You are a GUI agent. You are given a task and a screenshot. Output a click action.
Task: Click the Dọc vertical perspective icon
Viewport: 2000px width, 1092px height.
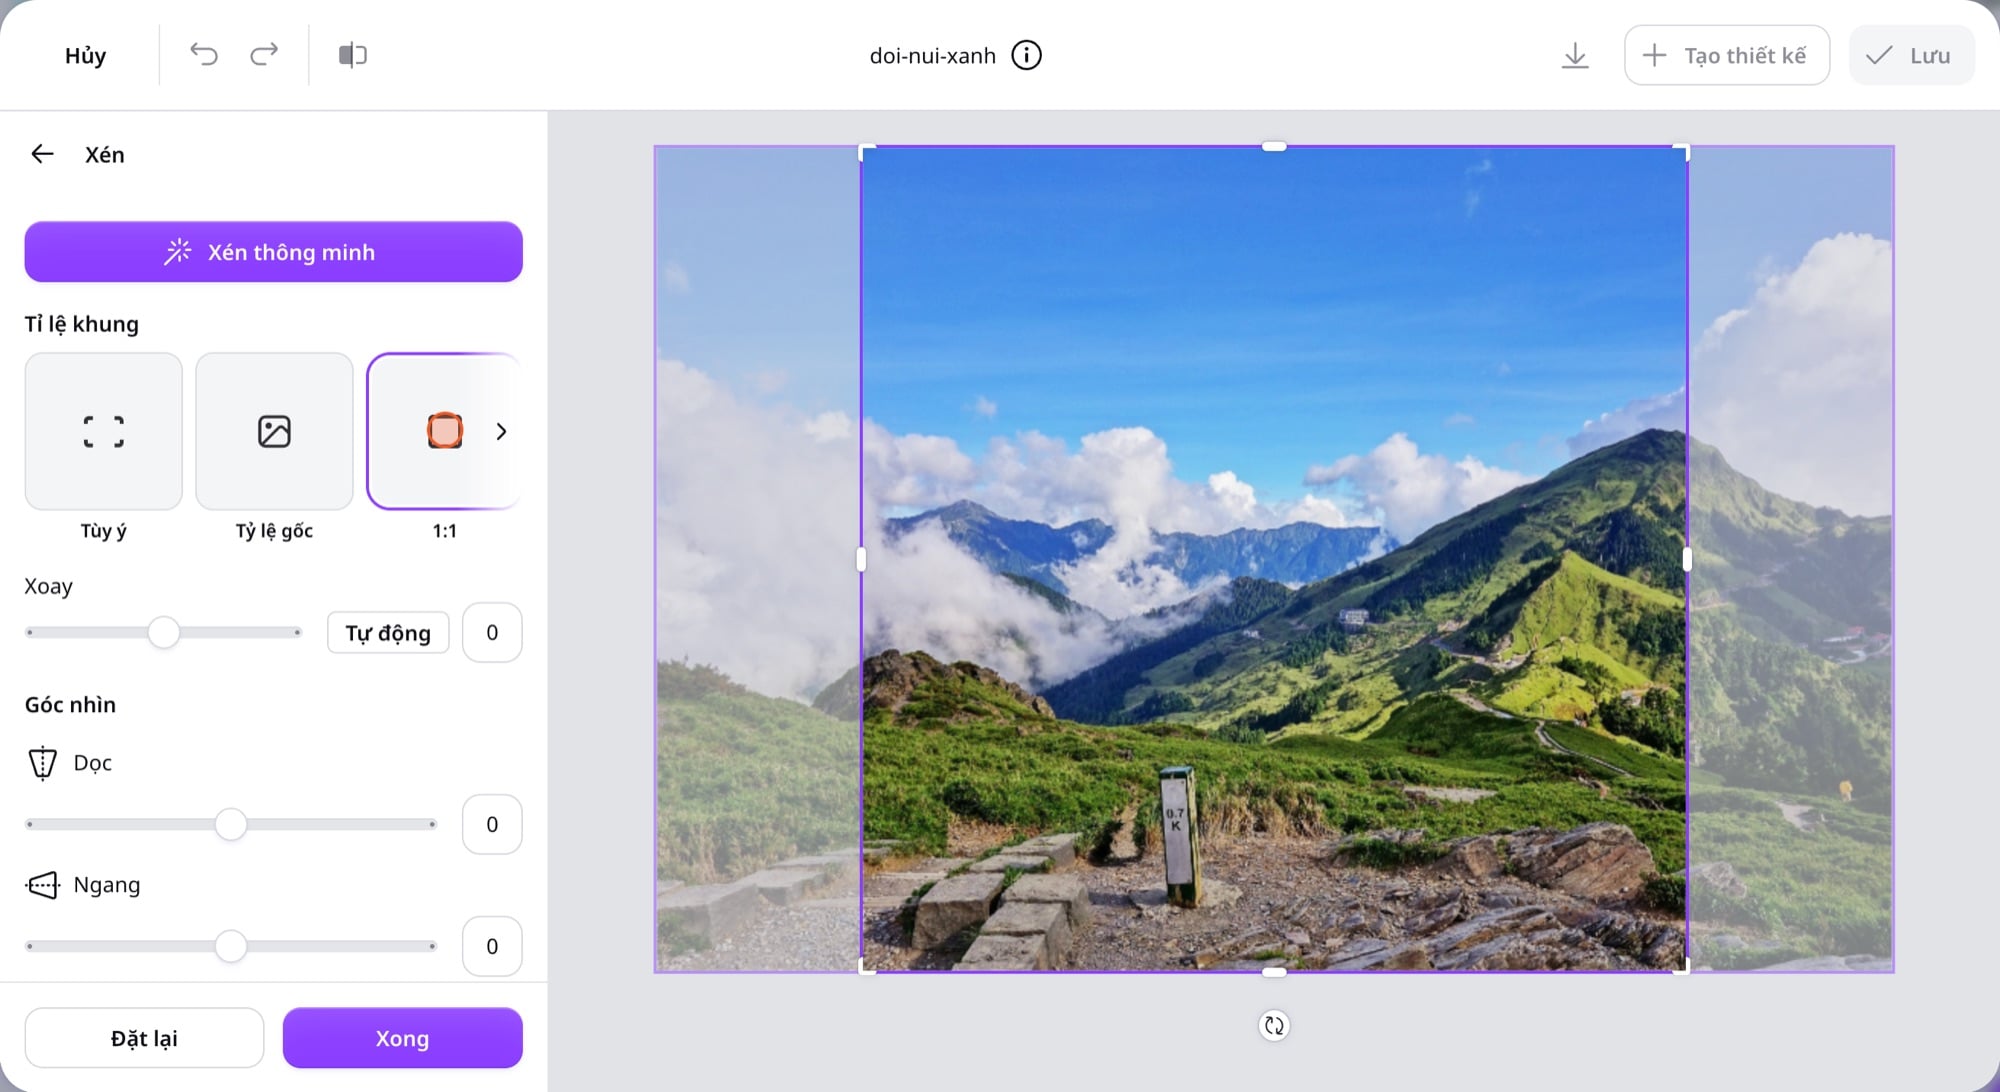pyautogui.click(x=42, y=763)
